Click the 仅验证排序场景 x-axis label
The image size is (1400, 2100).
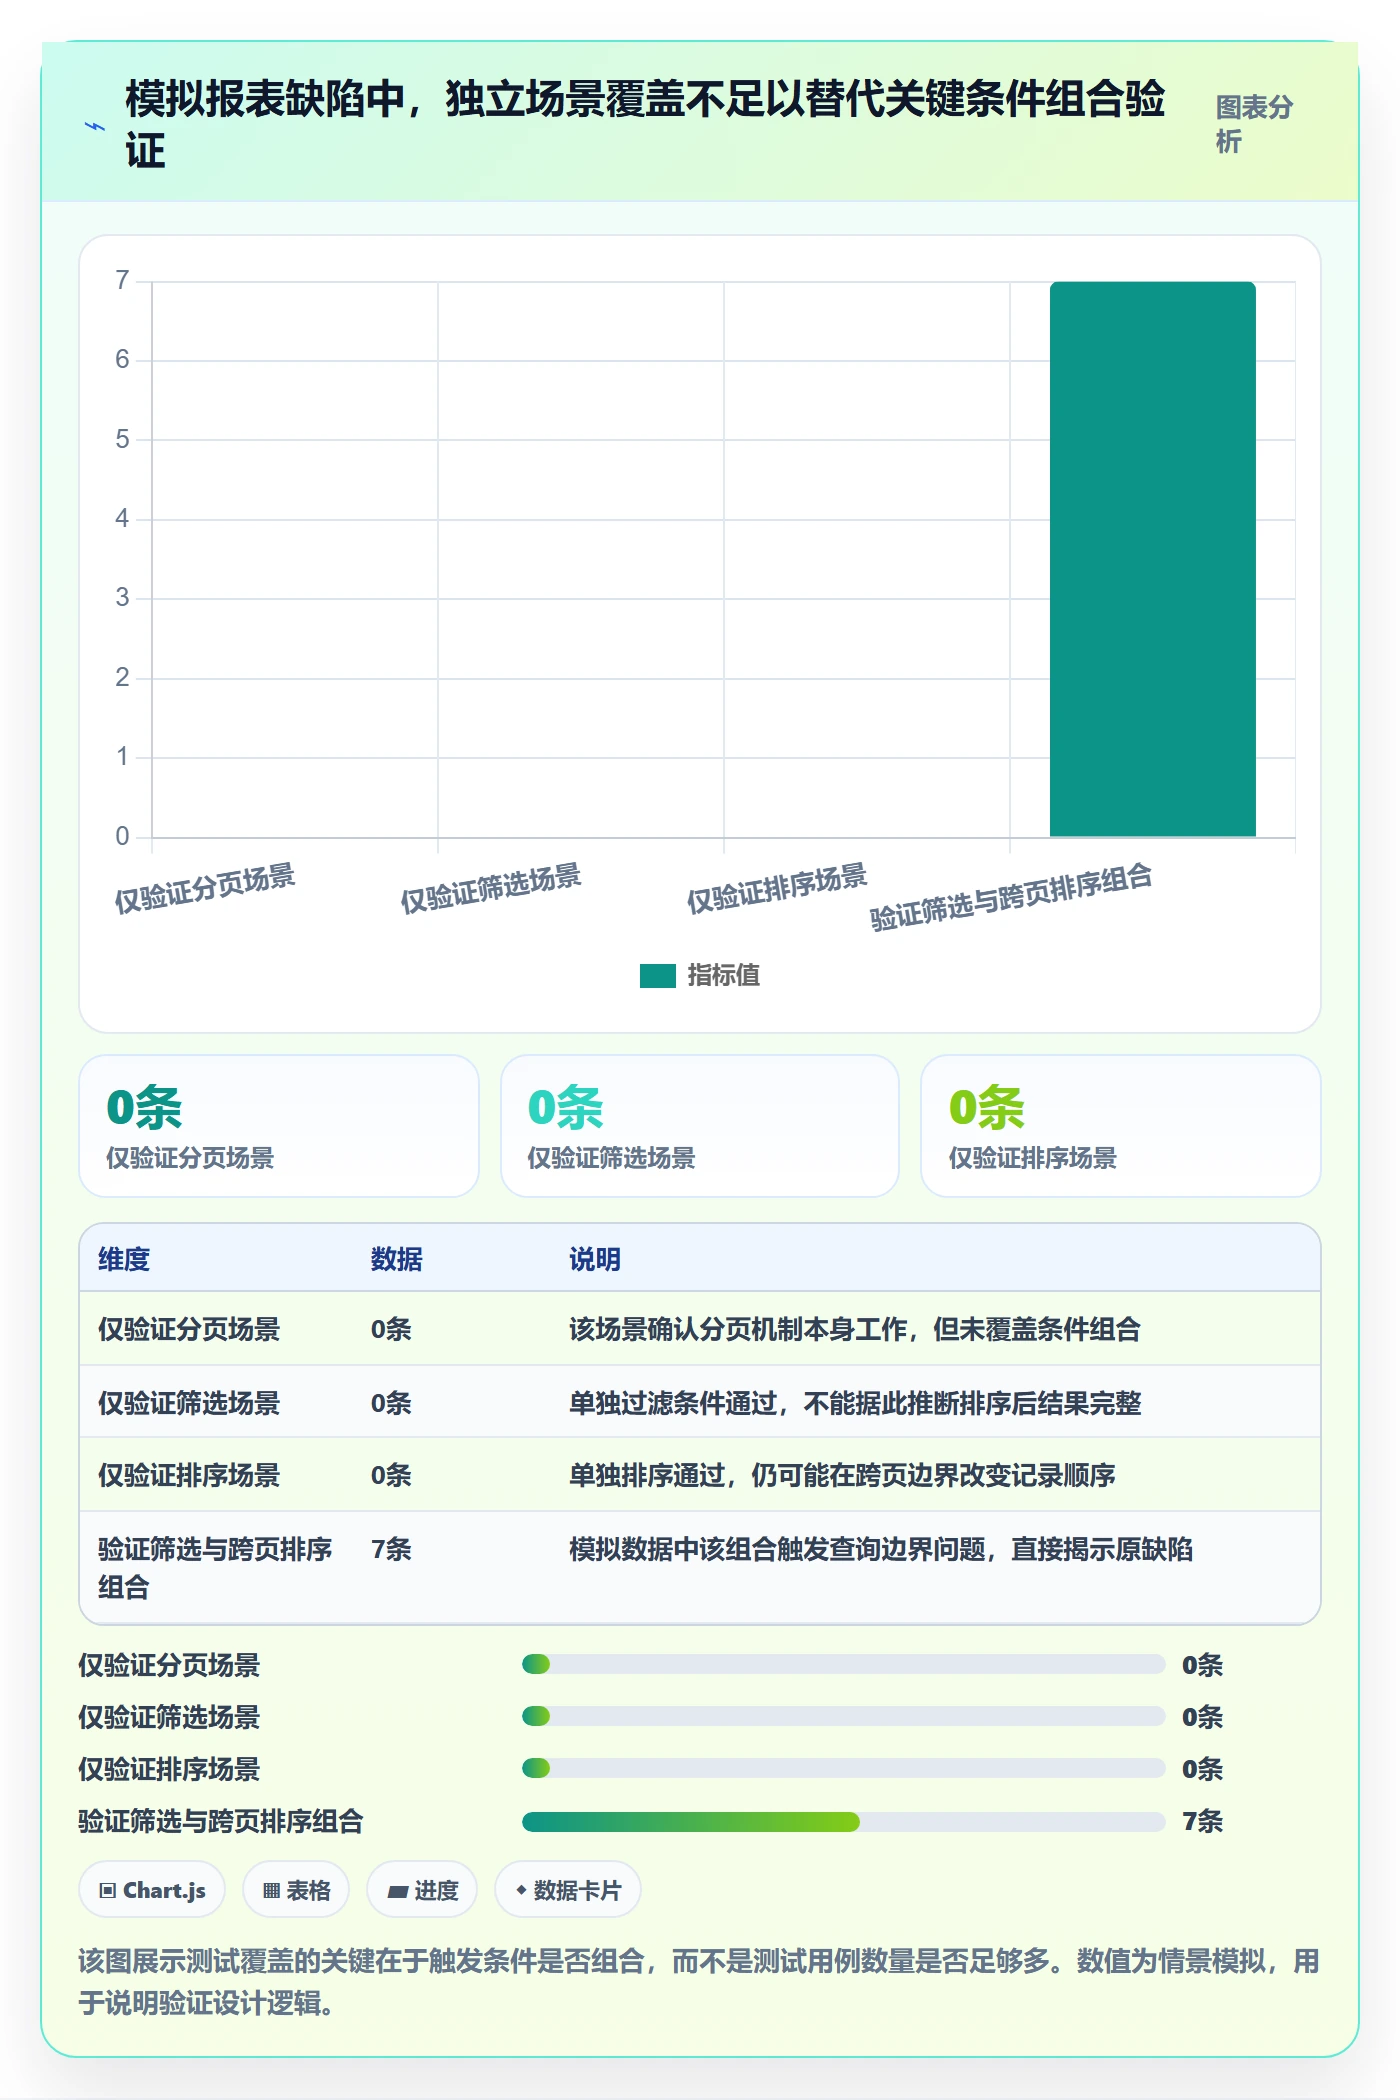pyautogui.click(x=777, y=889)
